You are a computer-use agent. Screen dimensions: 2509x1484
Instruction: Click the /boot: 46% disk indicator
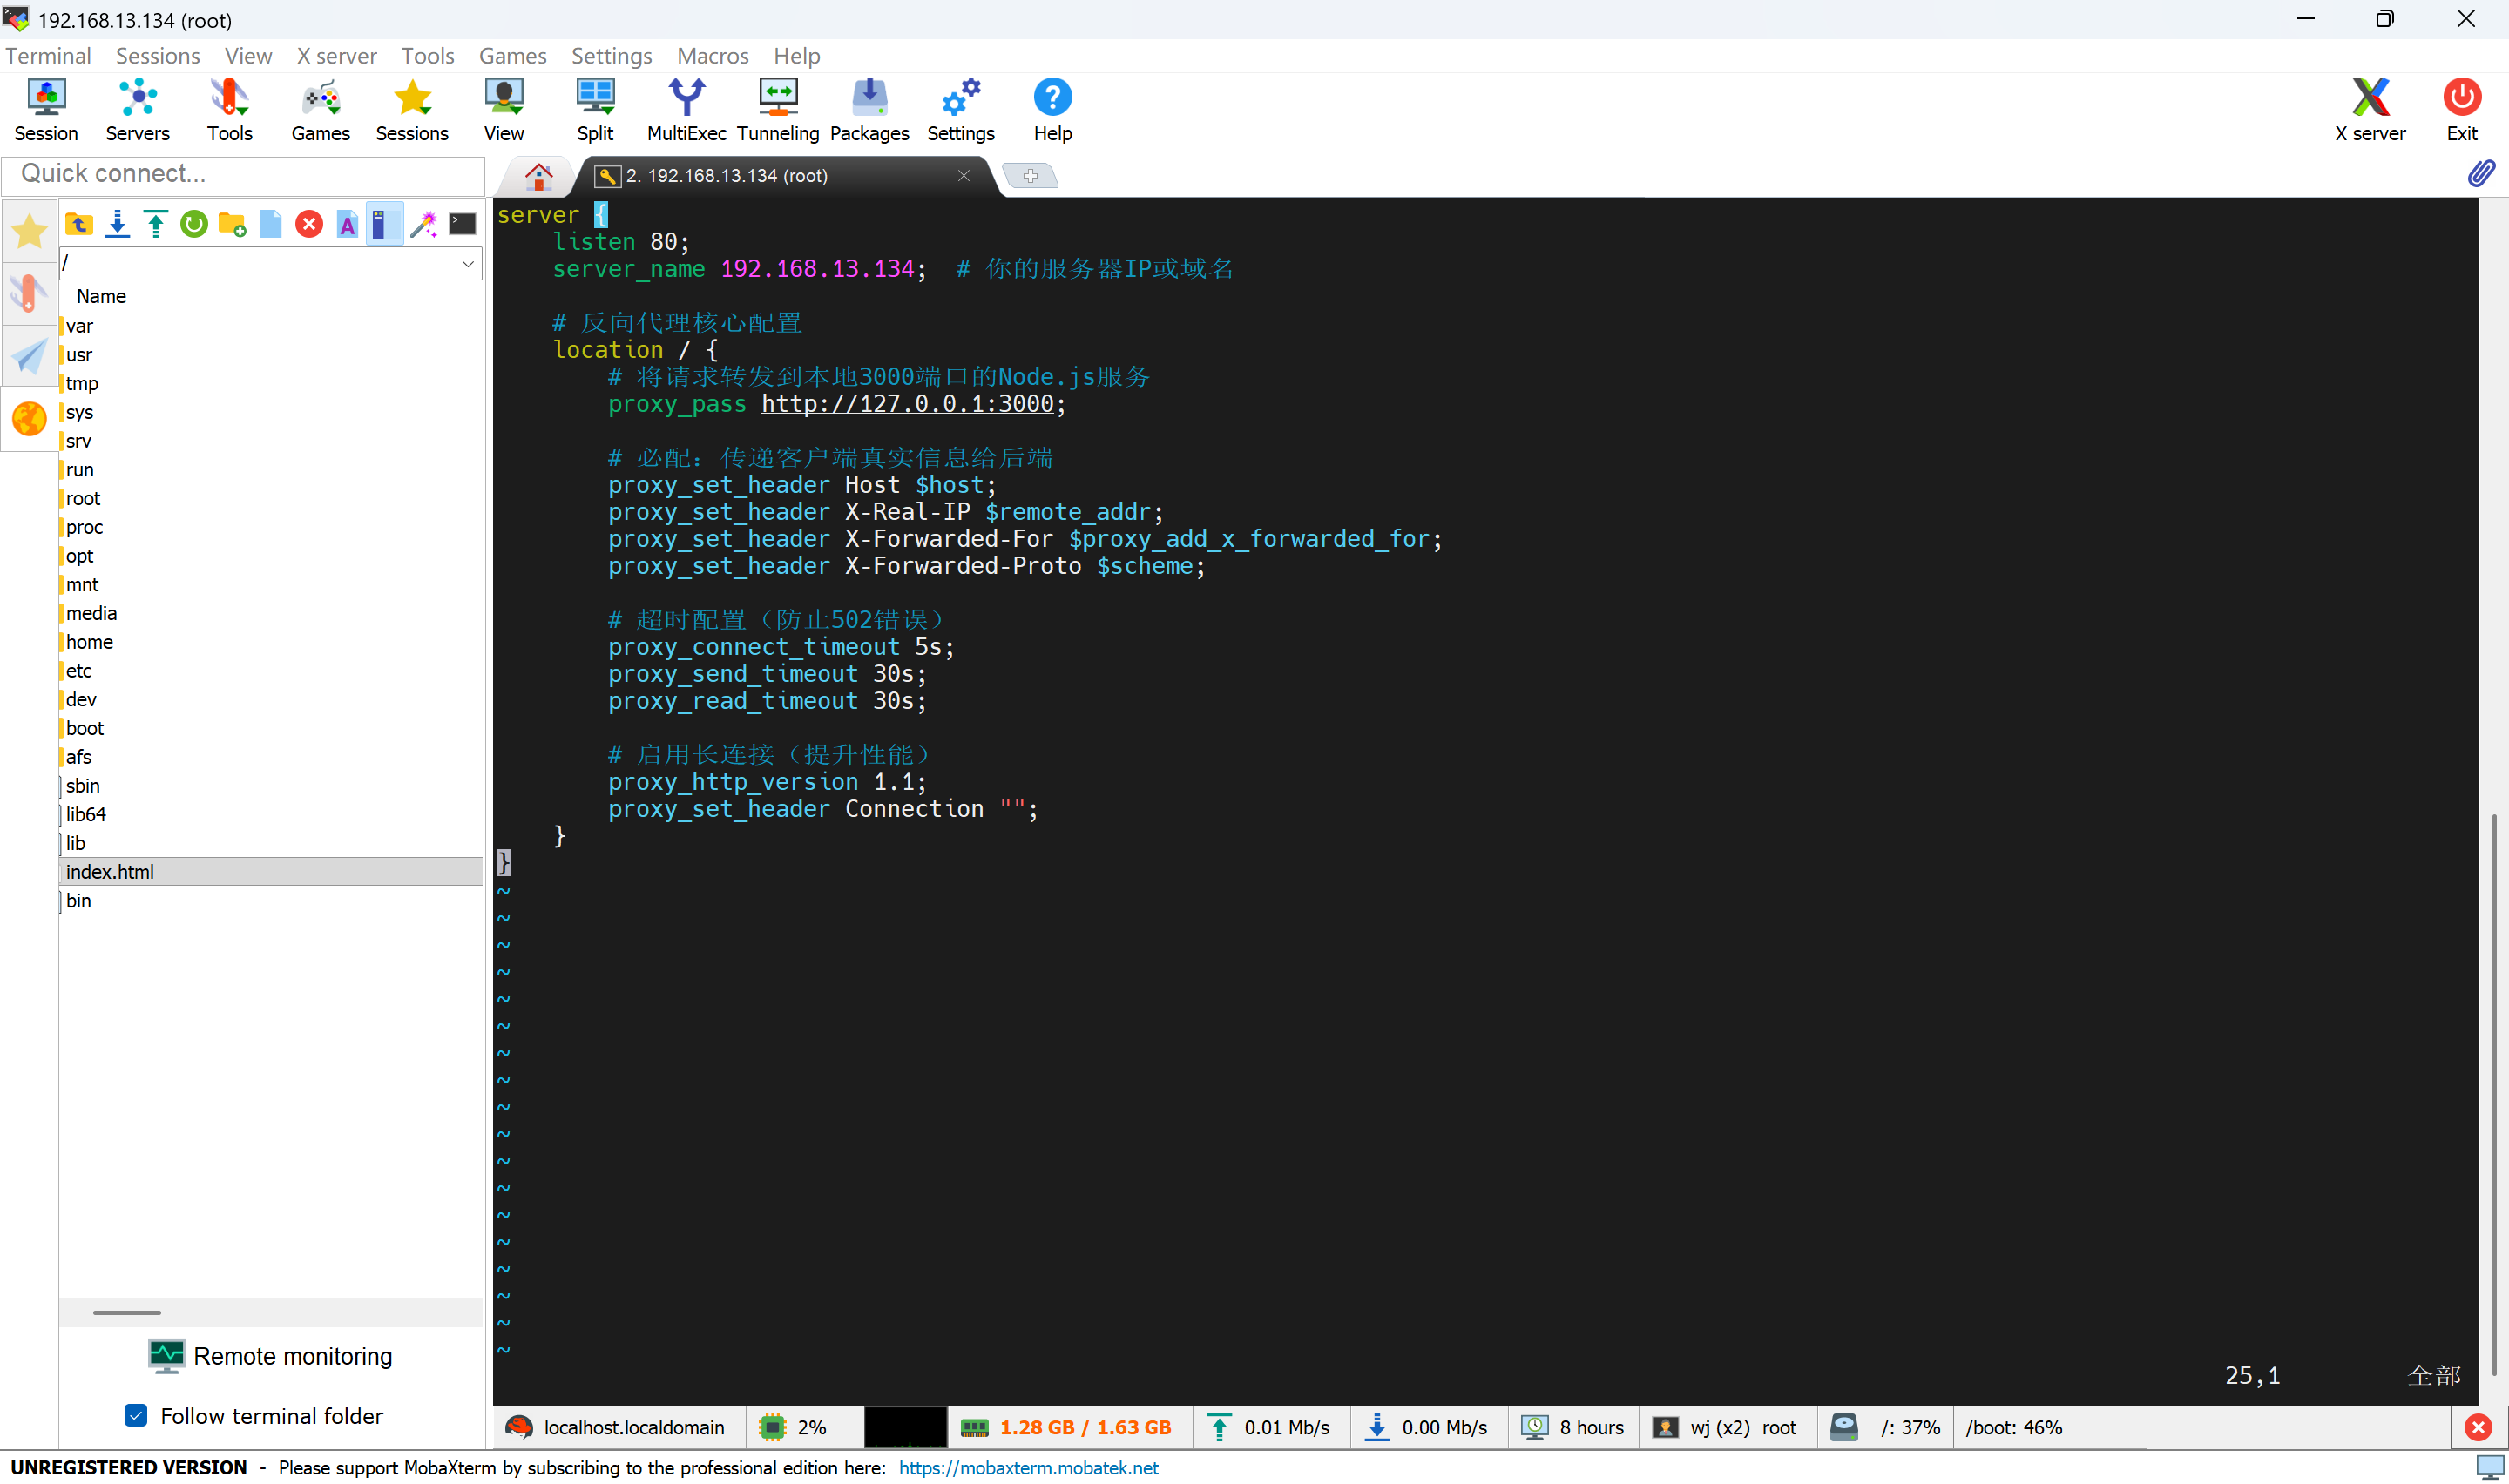(x=2014, y=1427)
